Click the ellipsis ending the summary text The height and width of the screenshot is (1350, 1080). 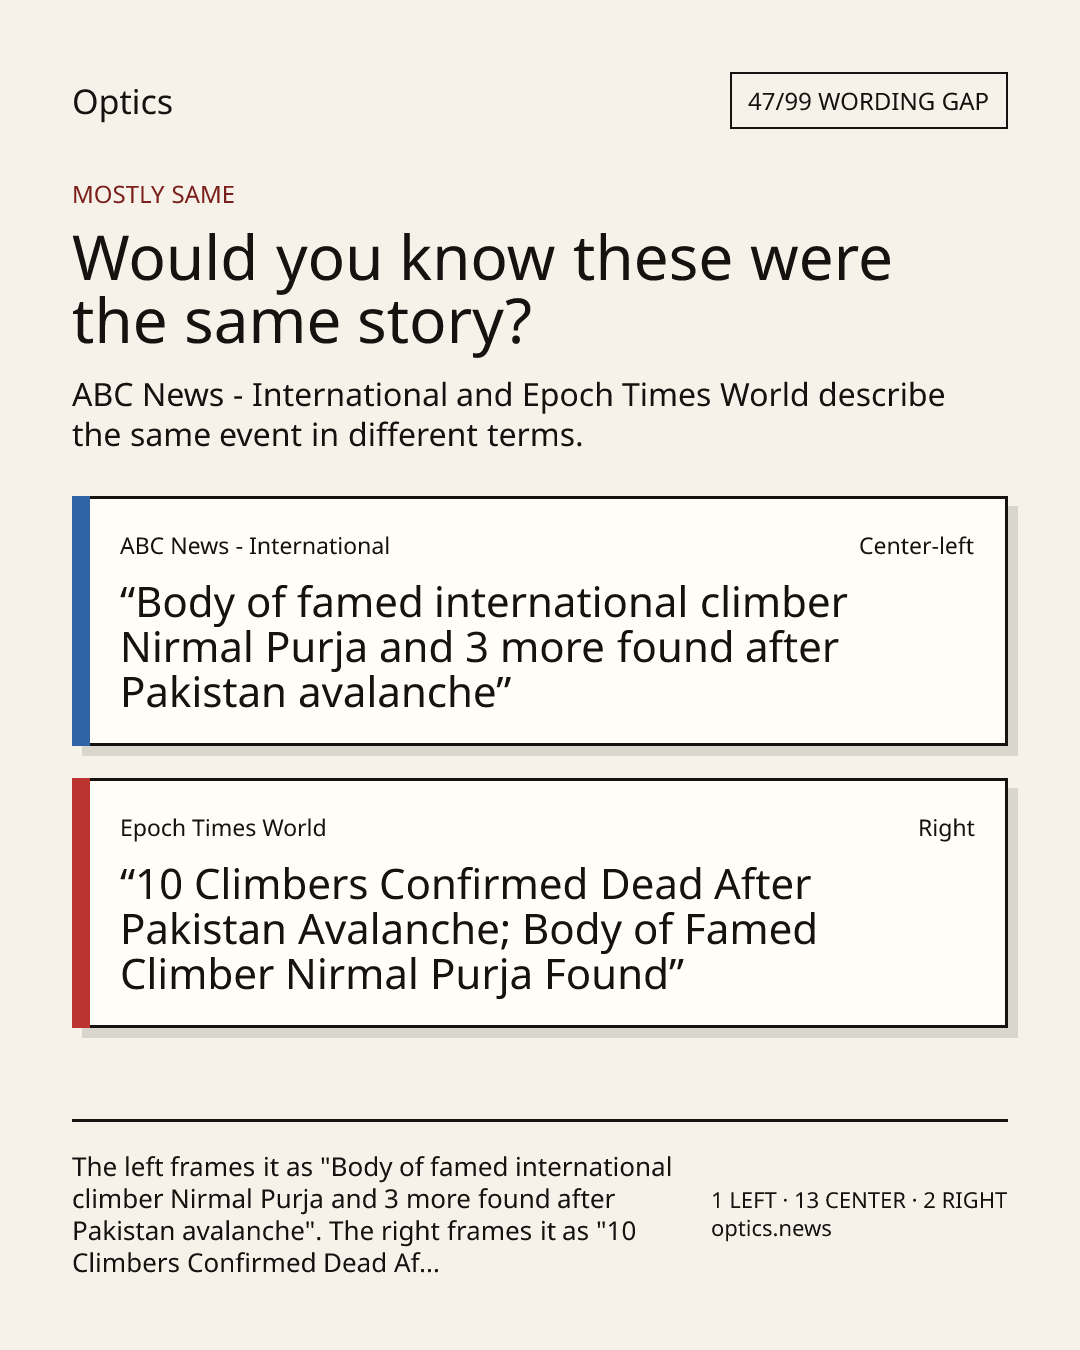pyautogui.click(x=430, y=1264)
